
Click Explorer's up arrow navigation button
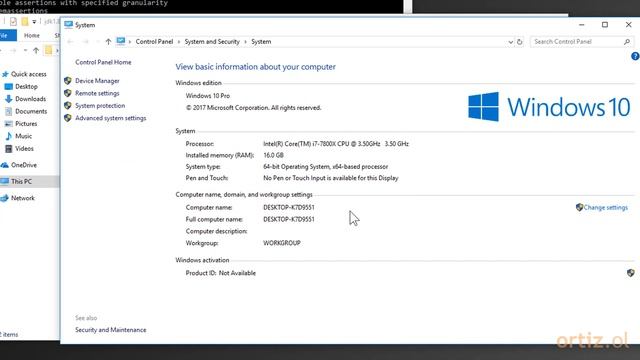pyautogui.click(x=36, y=51)
